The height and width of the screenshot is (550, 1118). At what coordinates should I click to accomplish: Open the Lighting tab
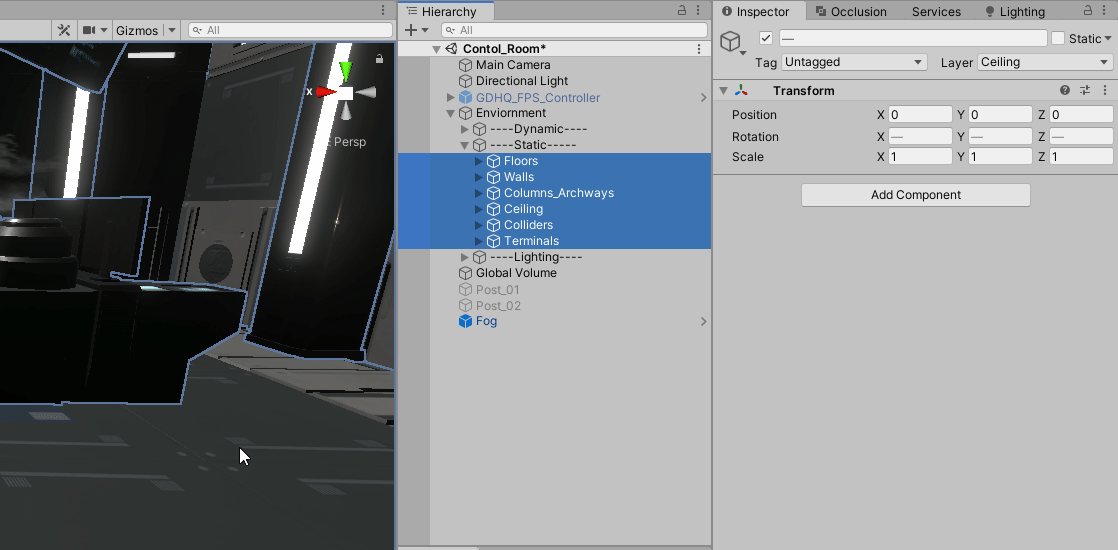[x=1015, y=11]
